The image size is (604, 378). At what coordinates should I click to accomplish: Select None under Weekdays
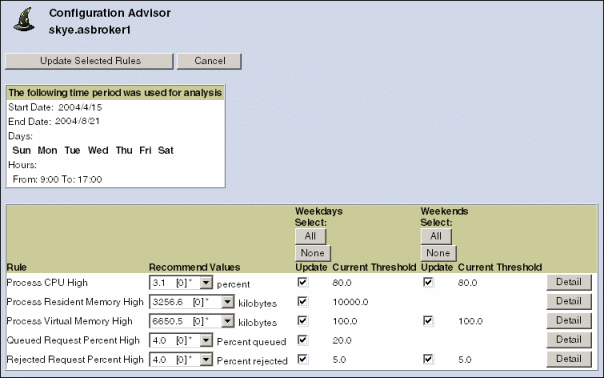(x=313, y=253)
